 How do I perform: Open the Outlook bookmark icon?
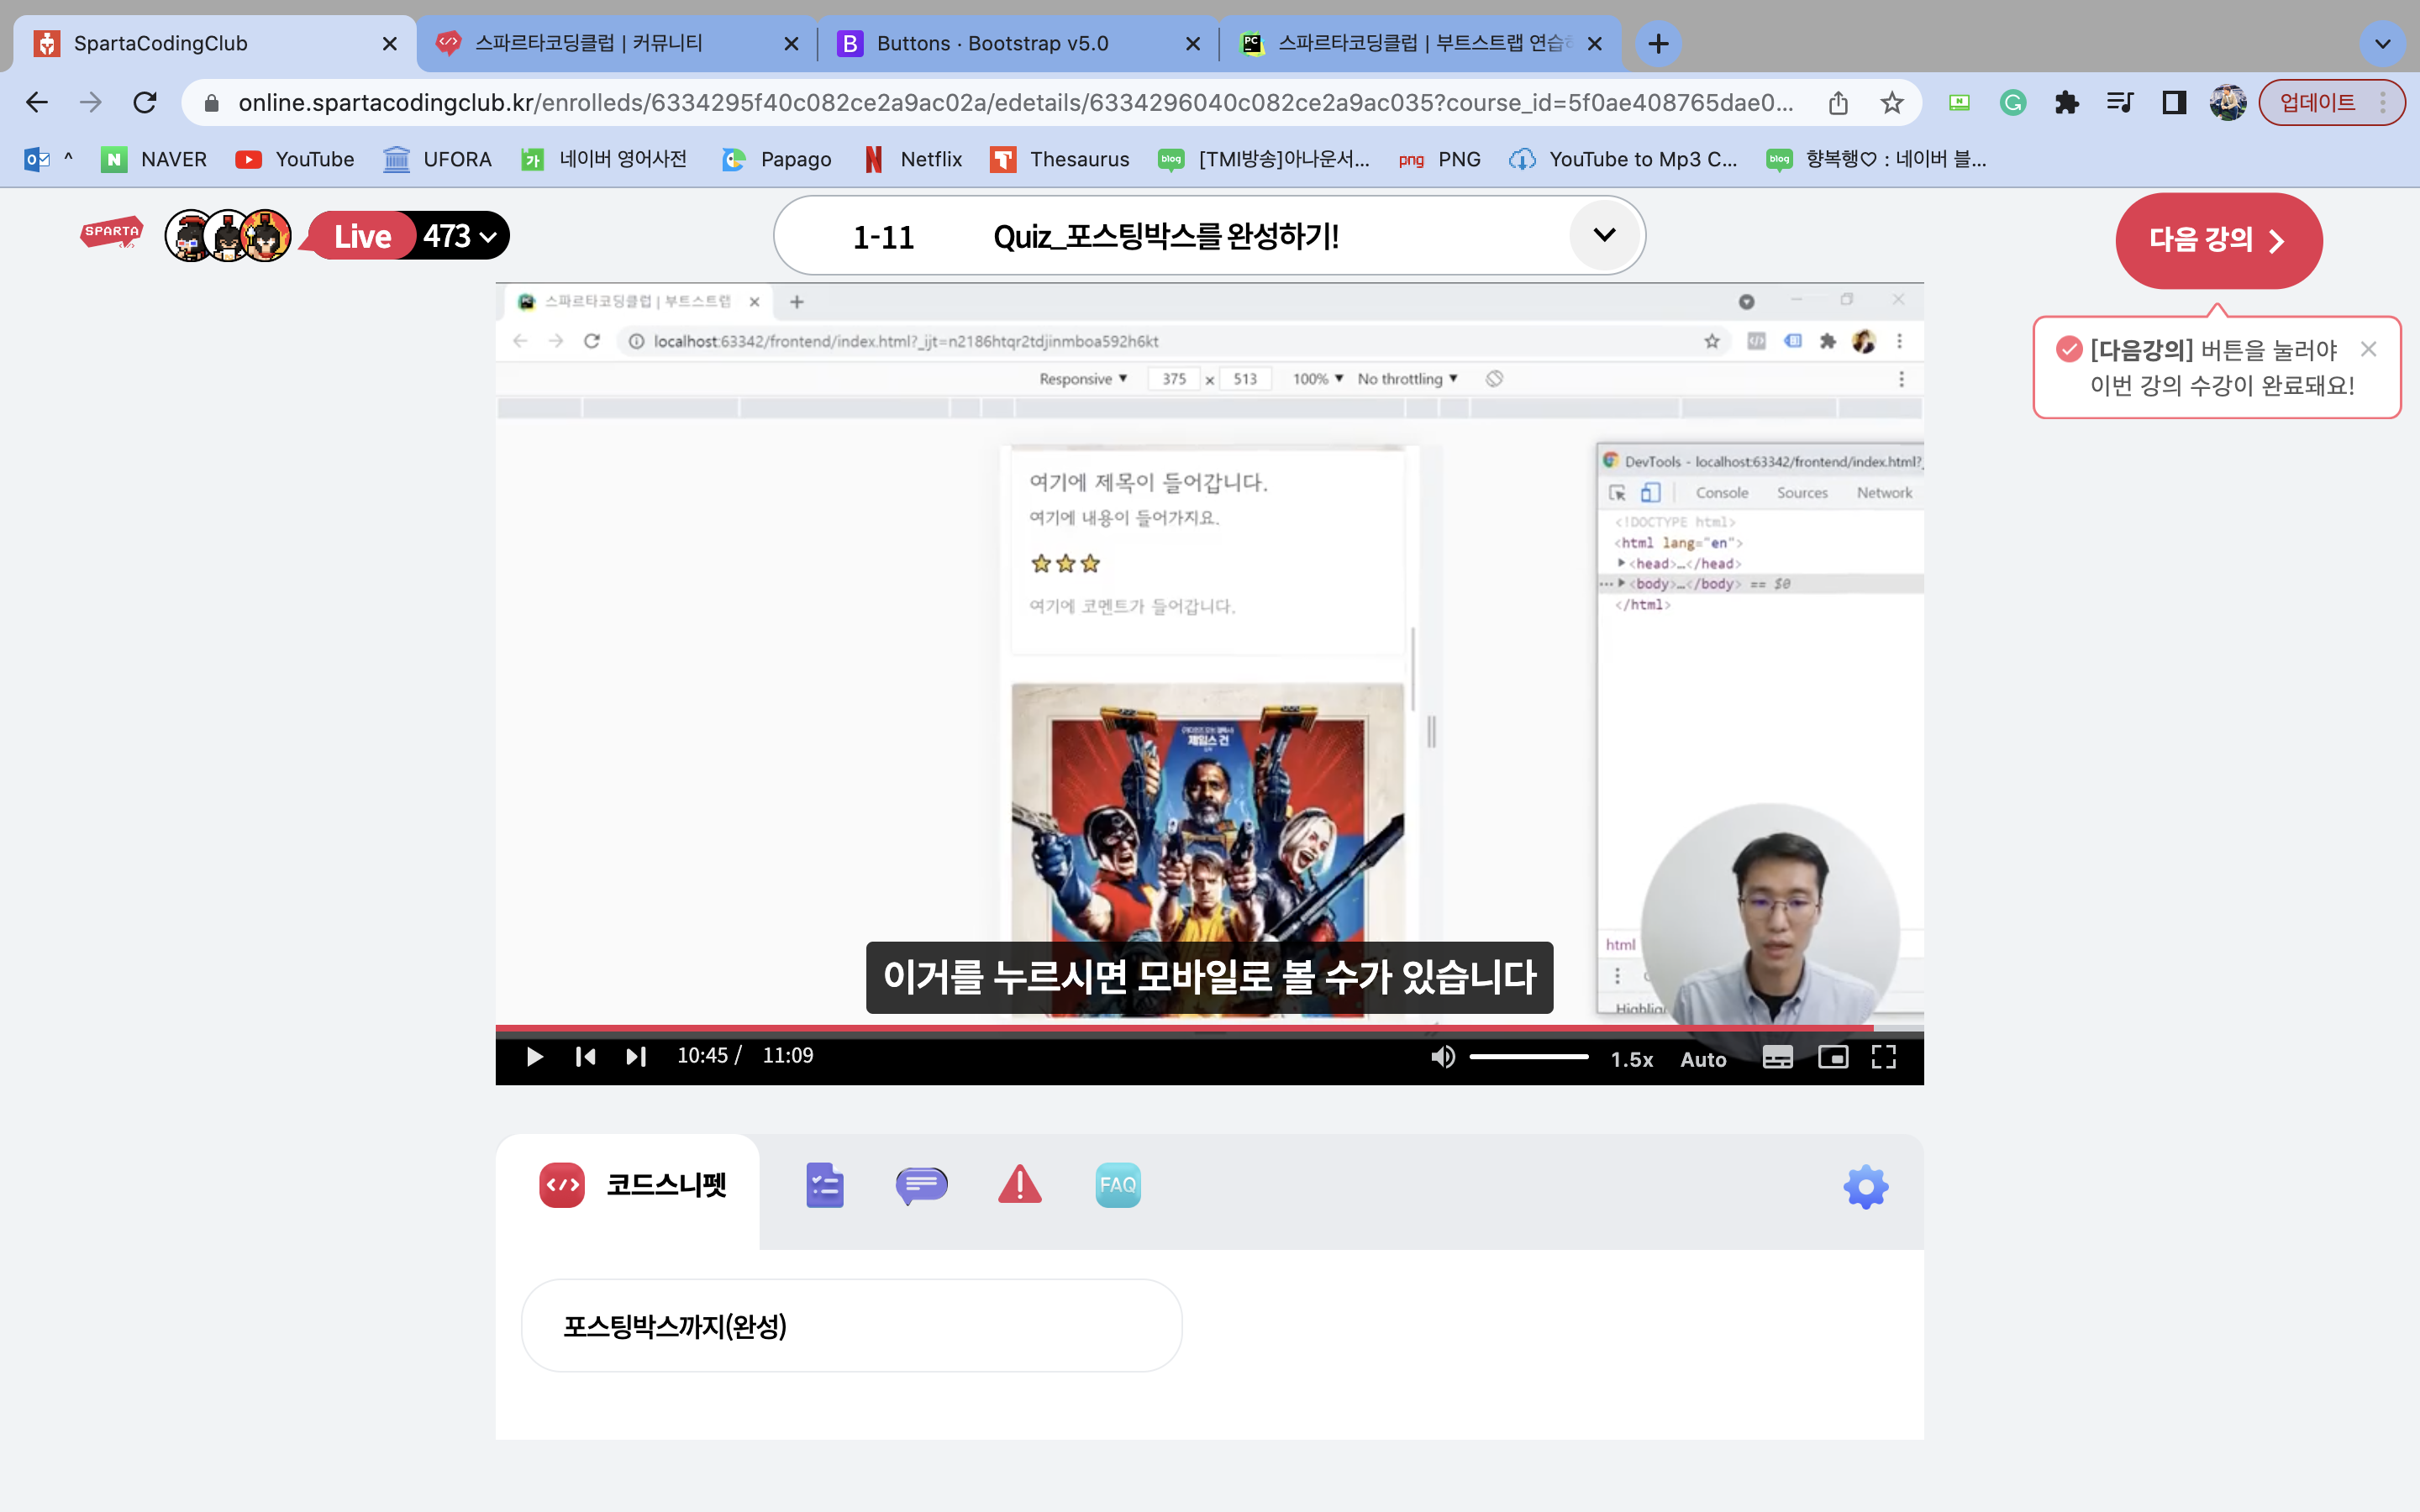37,159
